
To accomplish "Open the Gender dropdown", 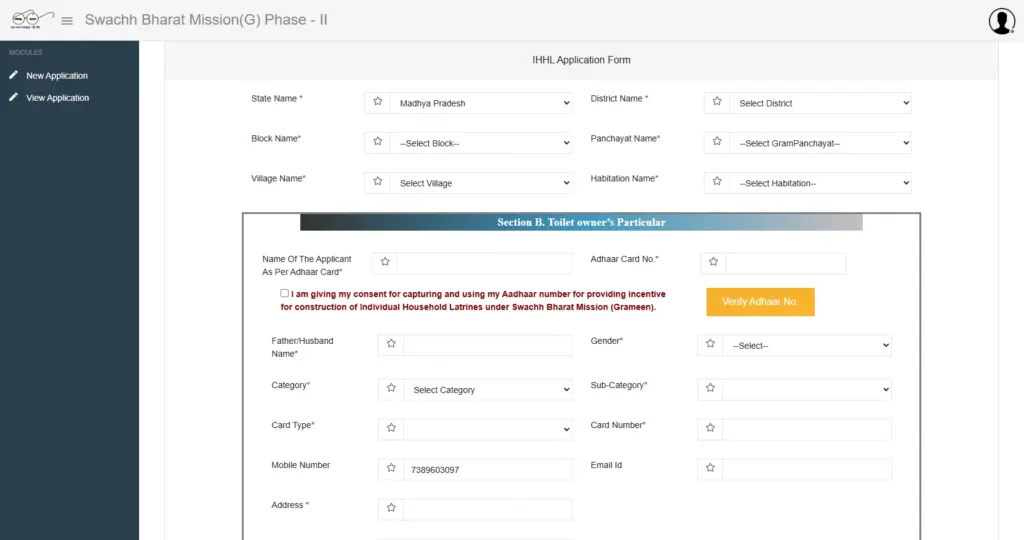I will pyautogui.click(x=807, y=345).
